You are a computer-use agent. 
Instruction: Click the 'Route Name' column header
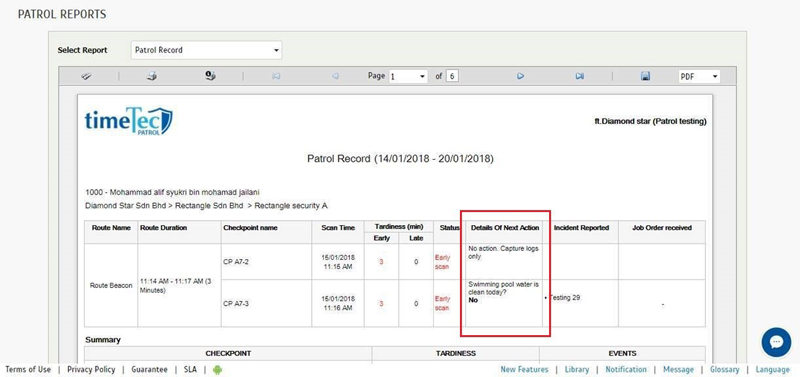111,228
